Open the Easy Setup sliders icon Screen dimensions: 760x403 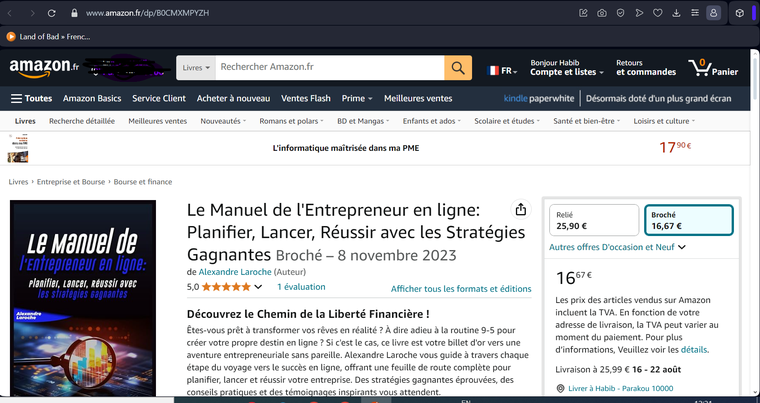[695, 13]
